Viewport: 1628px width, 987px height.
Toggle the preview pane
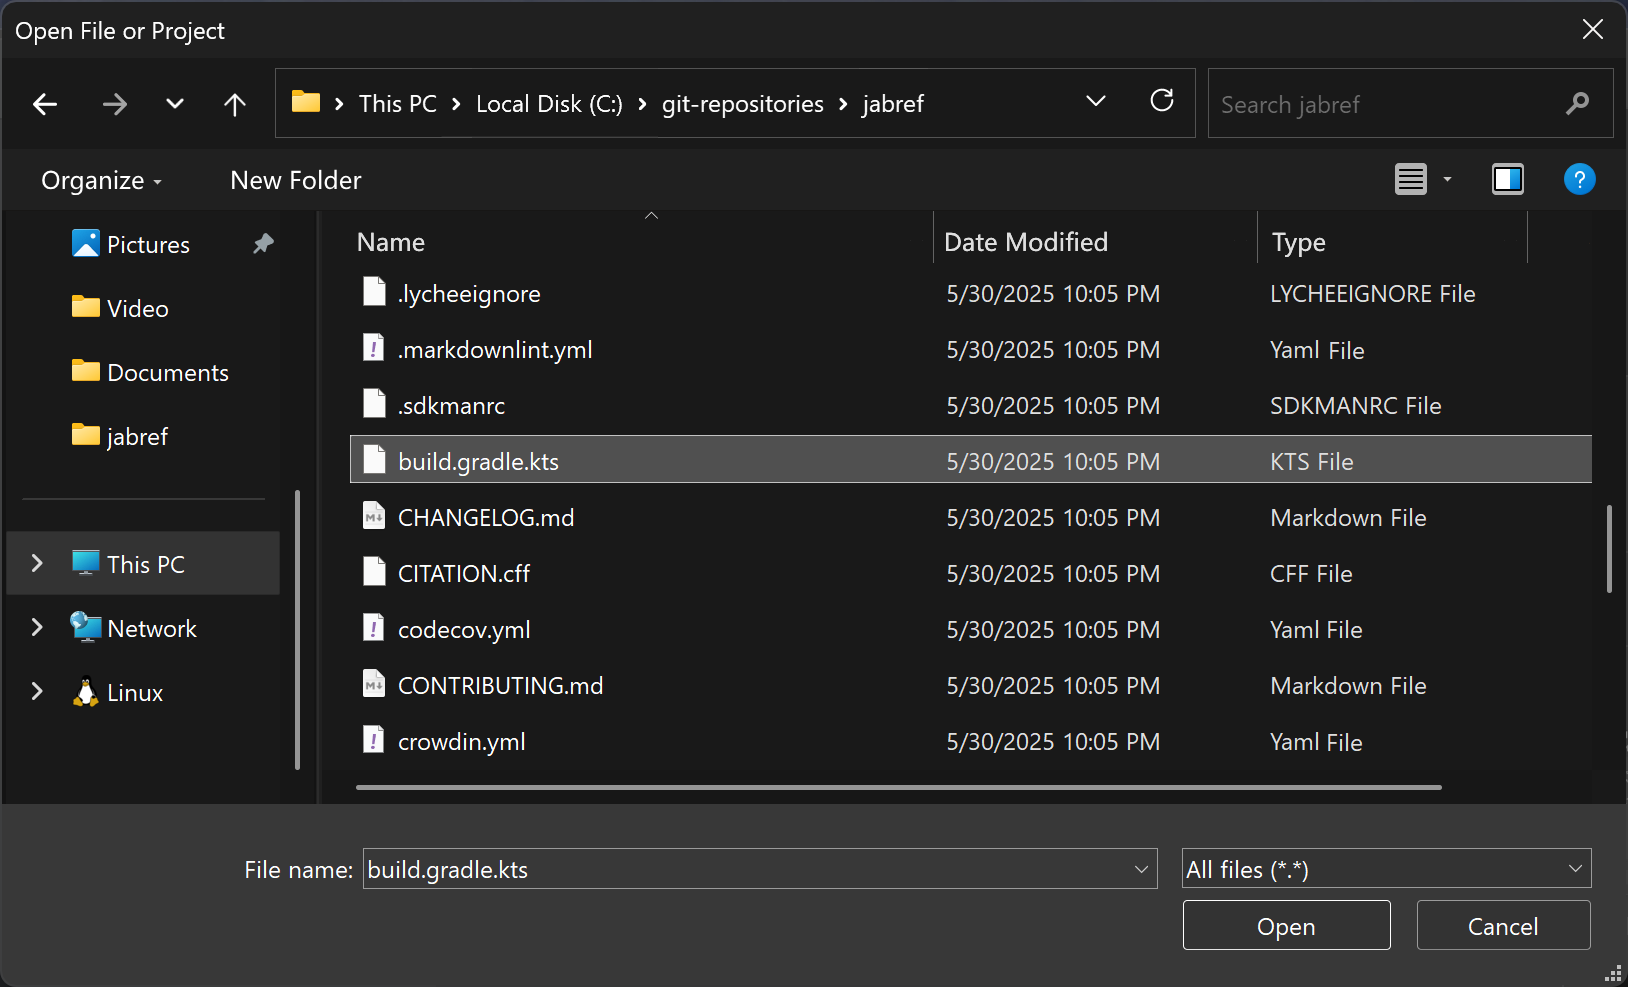tap(1508, 179)
